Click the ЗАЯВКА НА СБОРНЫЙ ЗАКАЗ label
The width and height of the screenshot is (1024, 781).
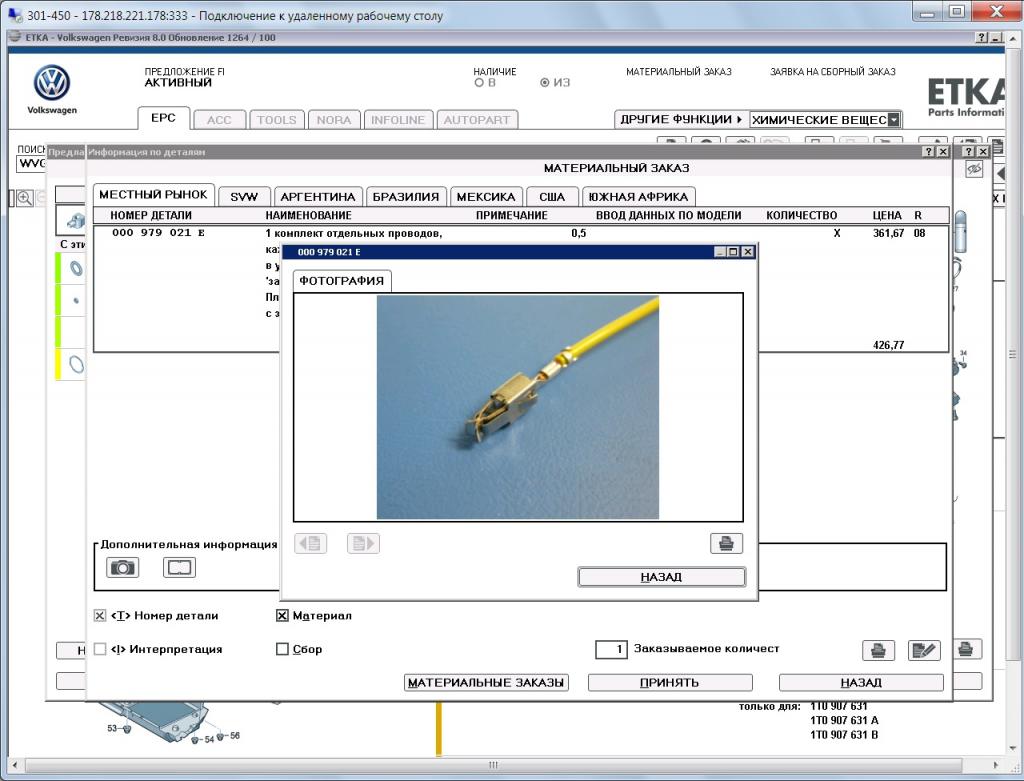tap(833, 72)
